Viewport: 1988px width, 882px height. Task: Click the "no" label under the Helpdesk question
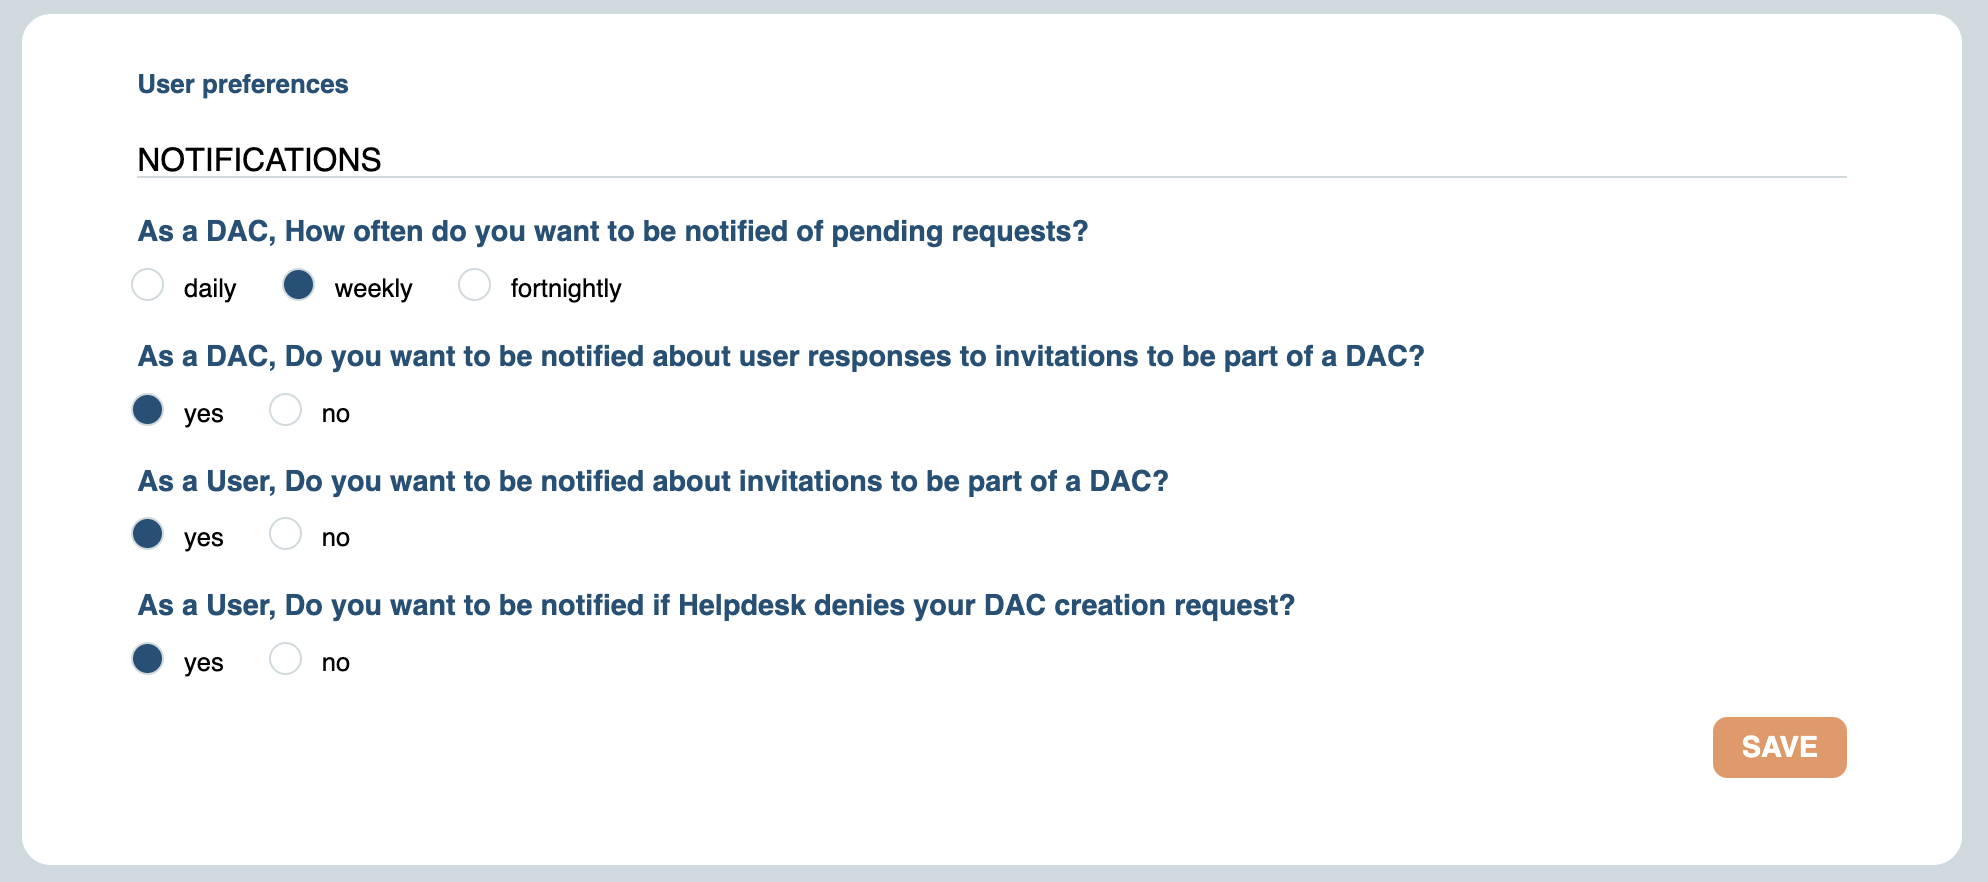(x=336, y=663)
